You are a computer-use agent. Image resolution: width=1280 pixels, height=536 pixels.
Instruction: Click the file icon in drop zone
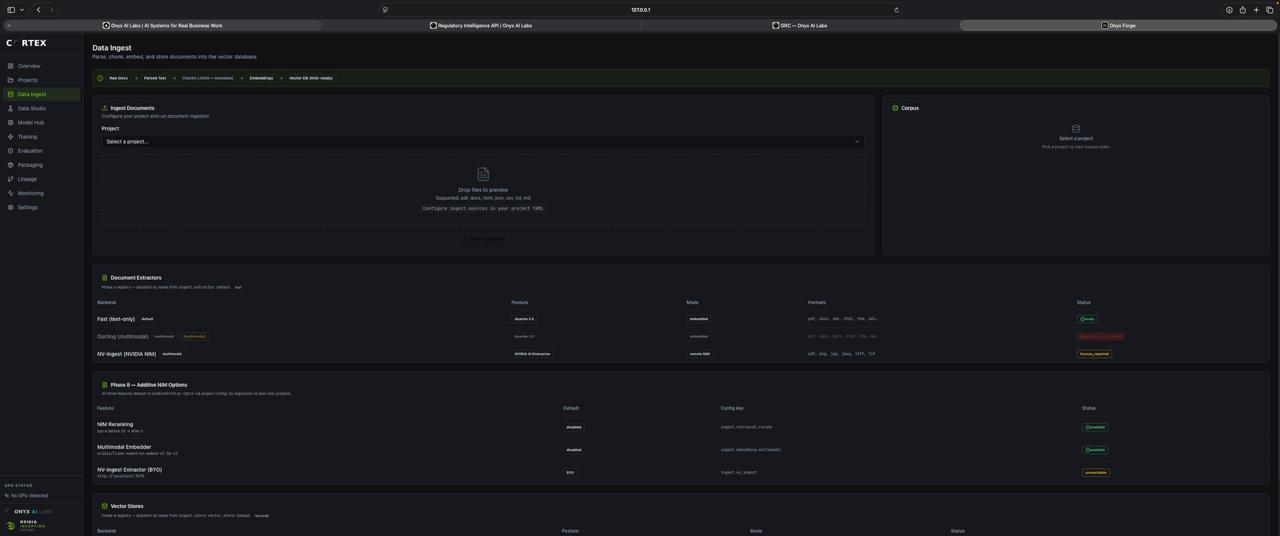pos(483,174)
